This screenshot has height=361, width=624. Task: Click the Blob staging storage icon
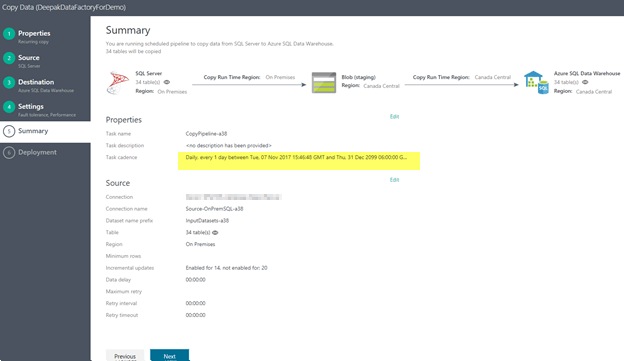coord(324,82)
